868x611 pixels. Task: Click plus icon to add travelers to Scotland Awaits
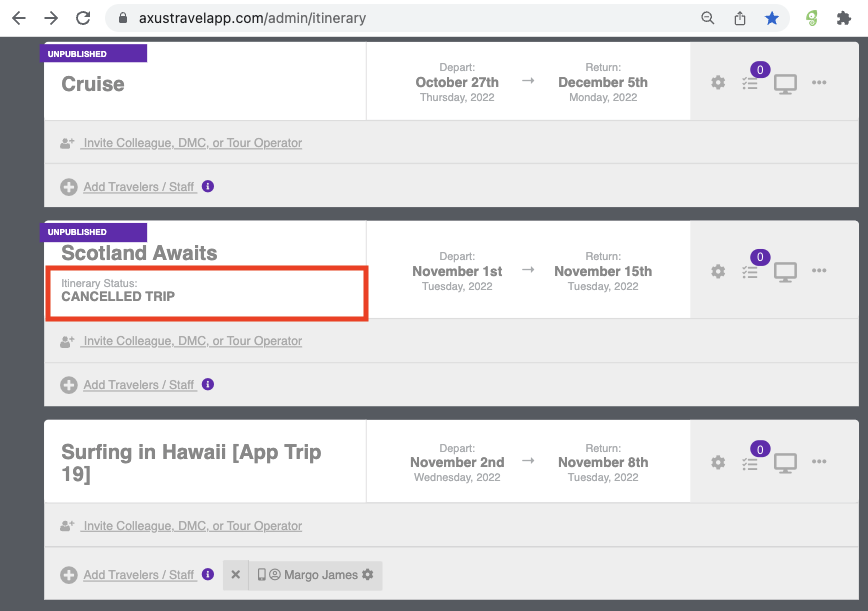tap(69, 385)
